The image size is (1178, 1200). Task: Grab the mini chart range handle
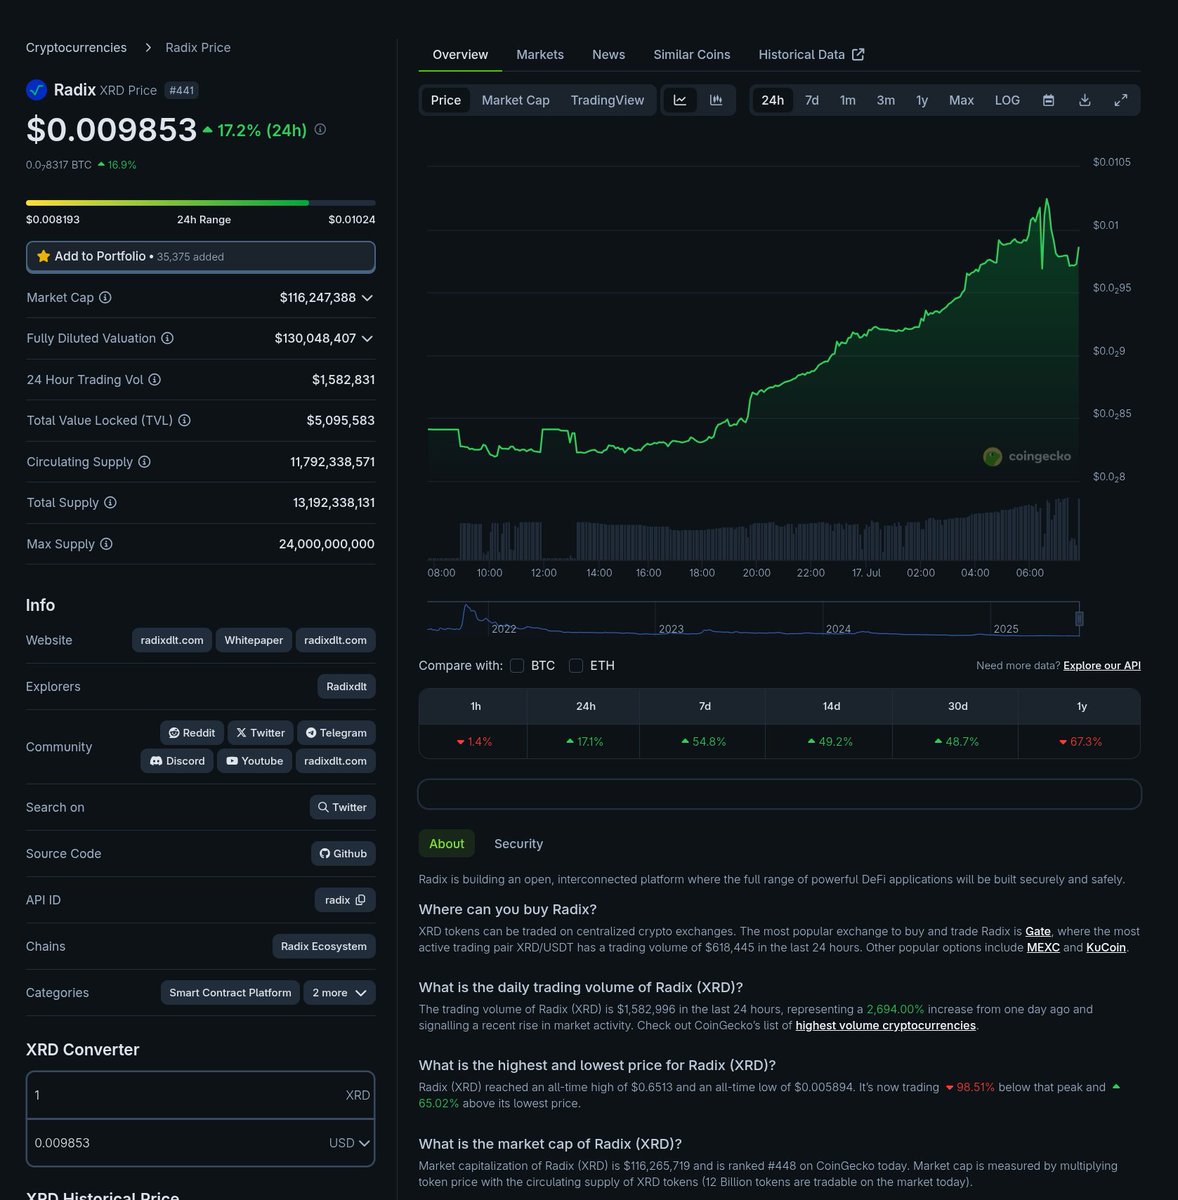(x=1079, y=619)
